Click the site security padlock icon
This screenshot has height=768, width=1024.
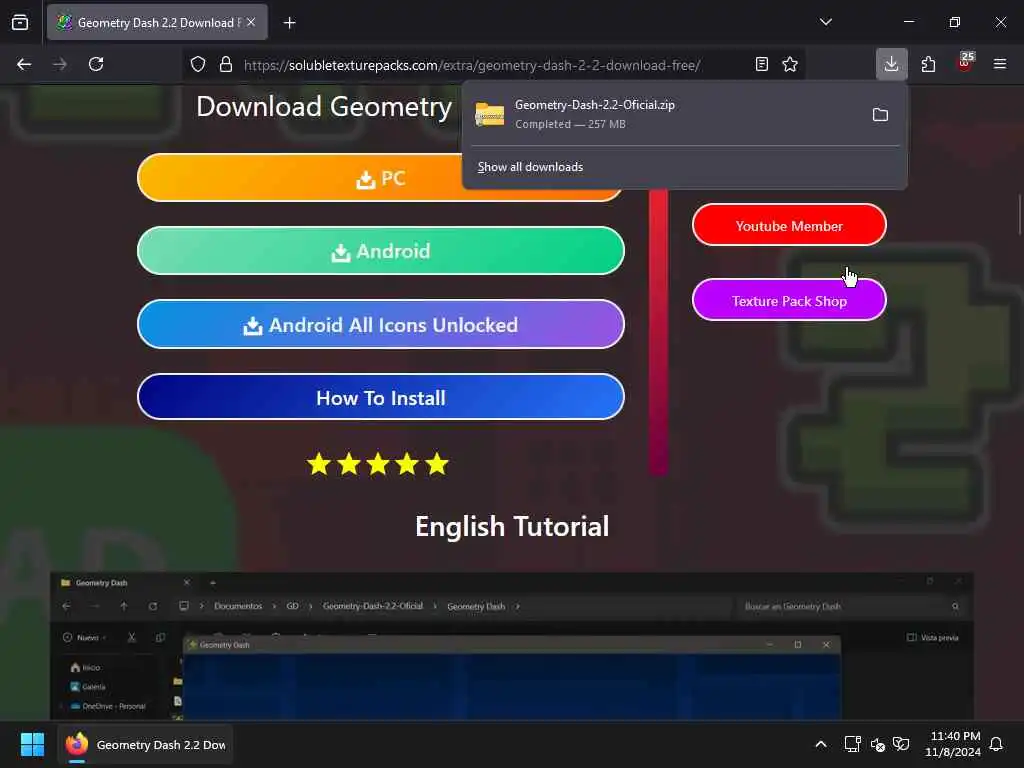(x=225, y=64)
